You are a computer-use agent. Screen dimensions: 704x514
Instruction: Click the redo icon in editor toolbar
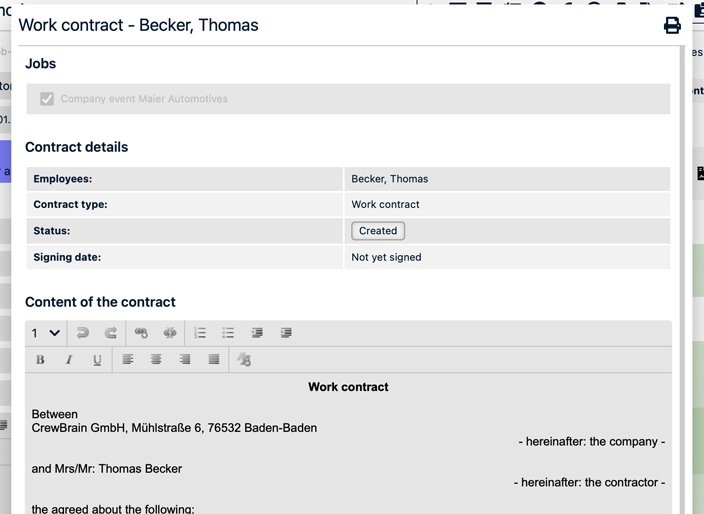tap(111, 333)
